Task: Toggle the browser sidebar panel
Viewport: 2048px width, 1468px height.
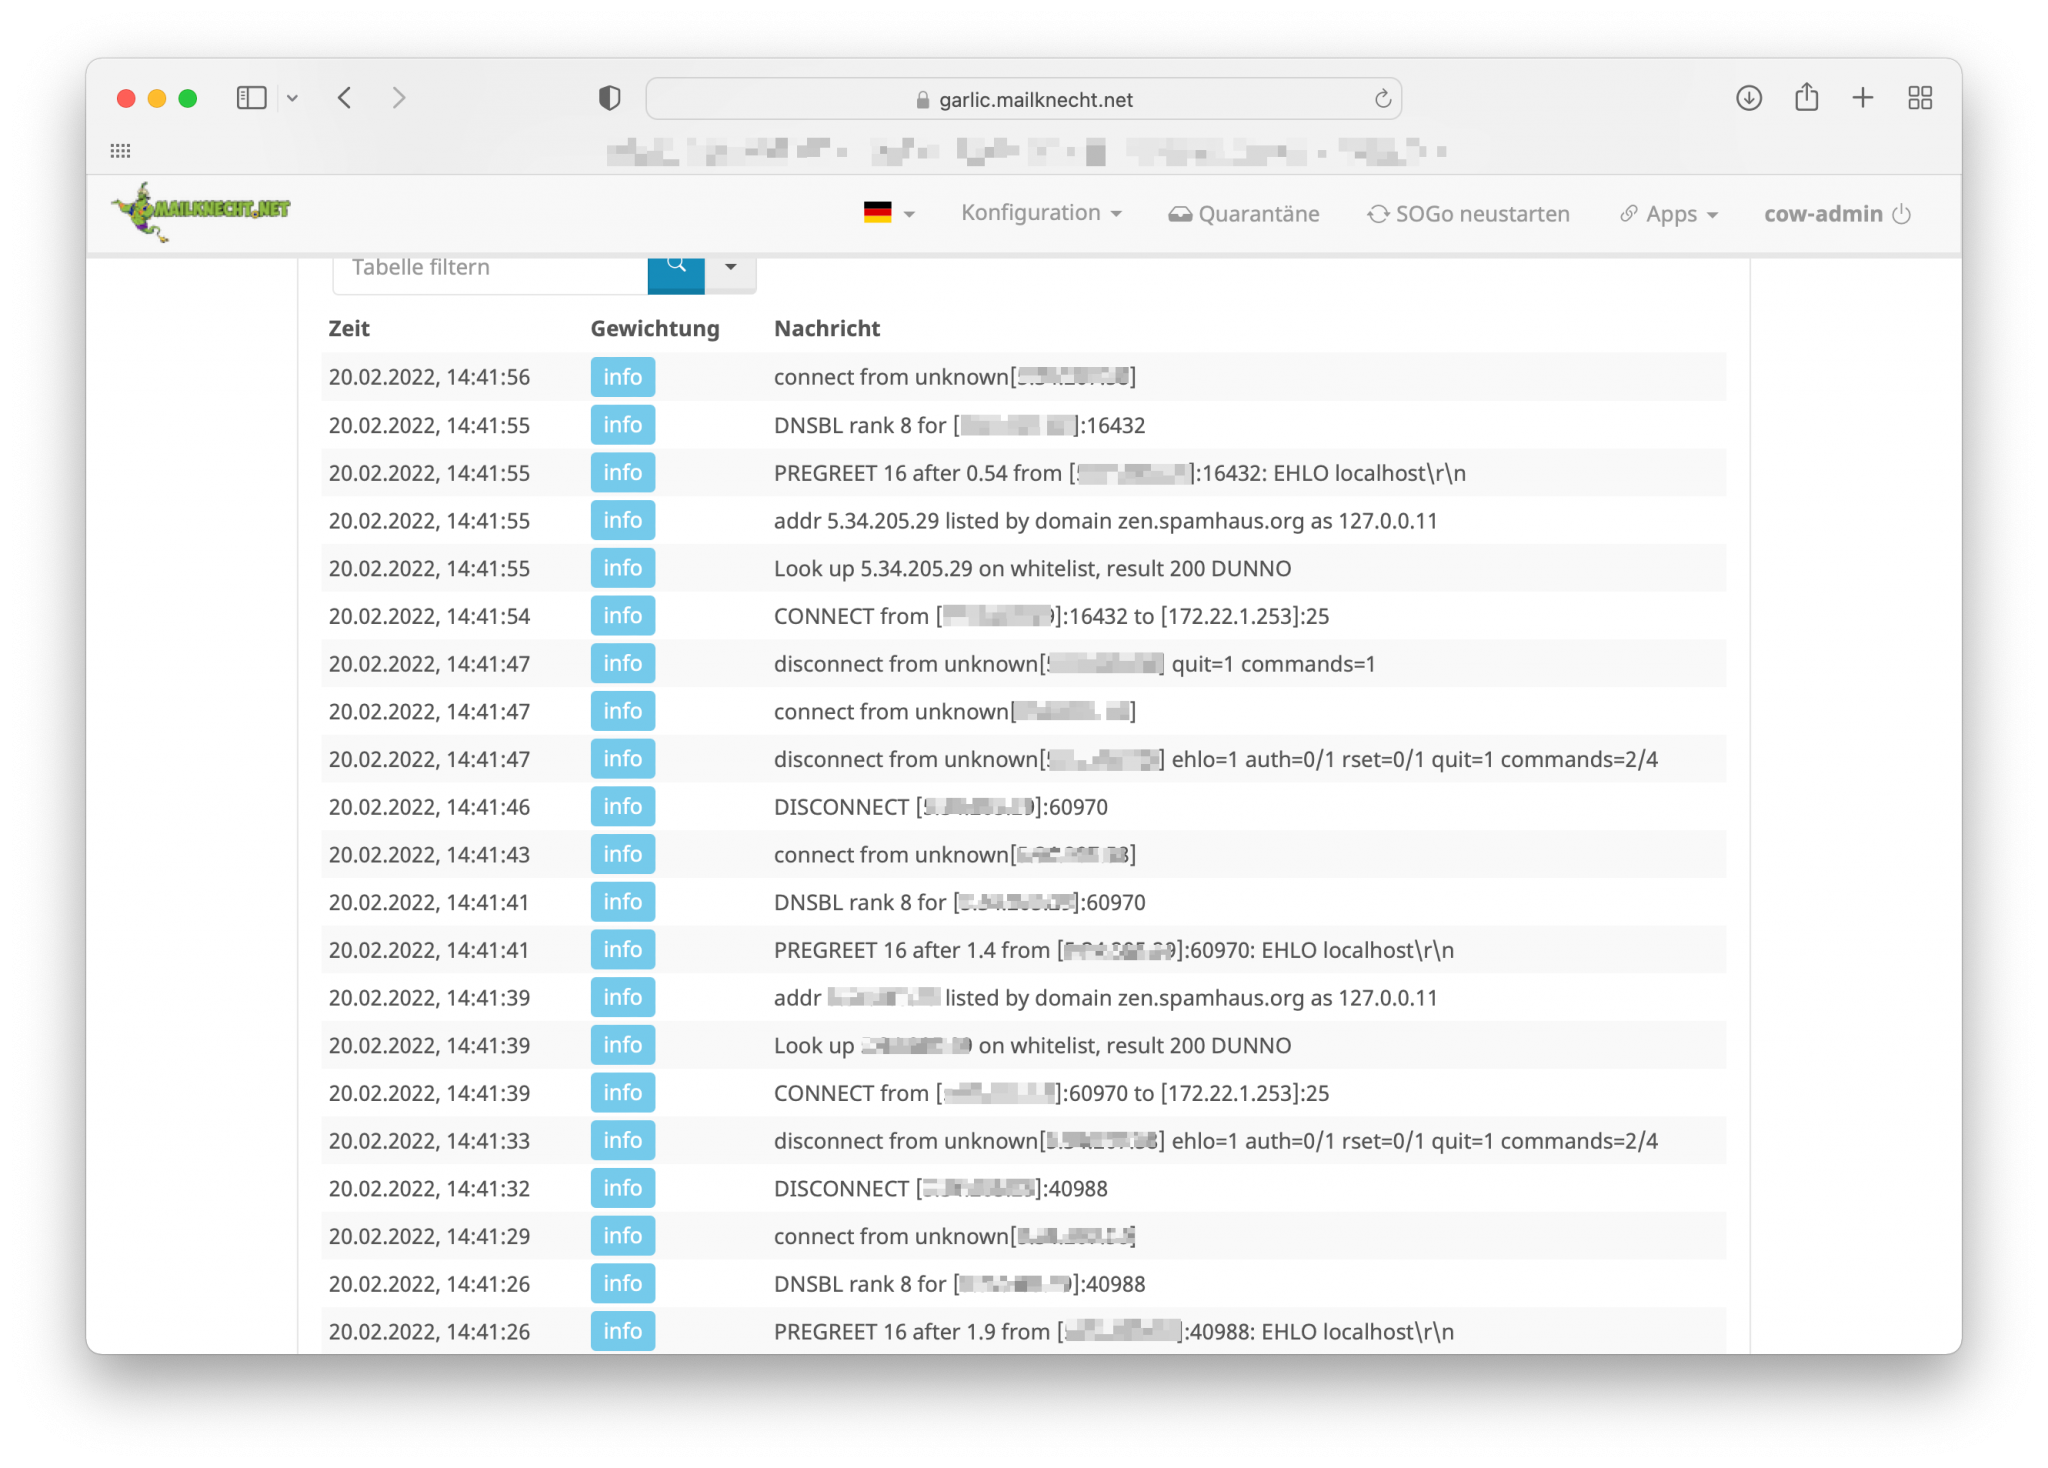Action: 251,98
